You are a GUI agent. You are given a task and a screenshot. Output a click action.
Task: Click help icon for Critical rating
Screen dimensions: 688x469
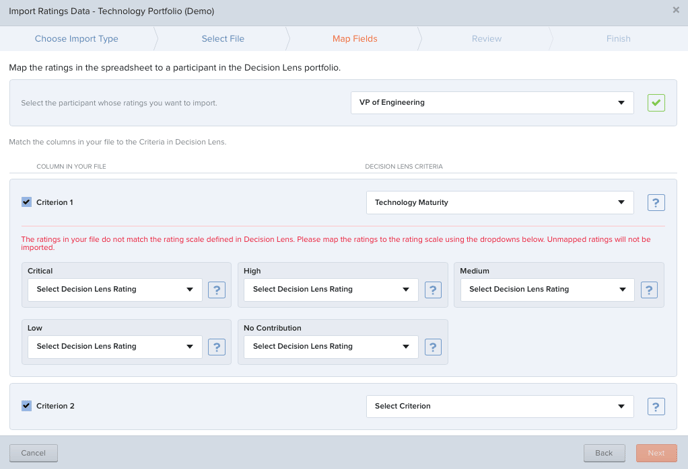(216, 290)
